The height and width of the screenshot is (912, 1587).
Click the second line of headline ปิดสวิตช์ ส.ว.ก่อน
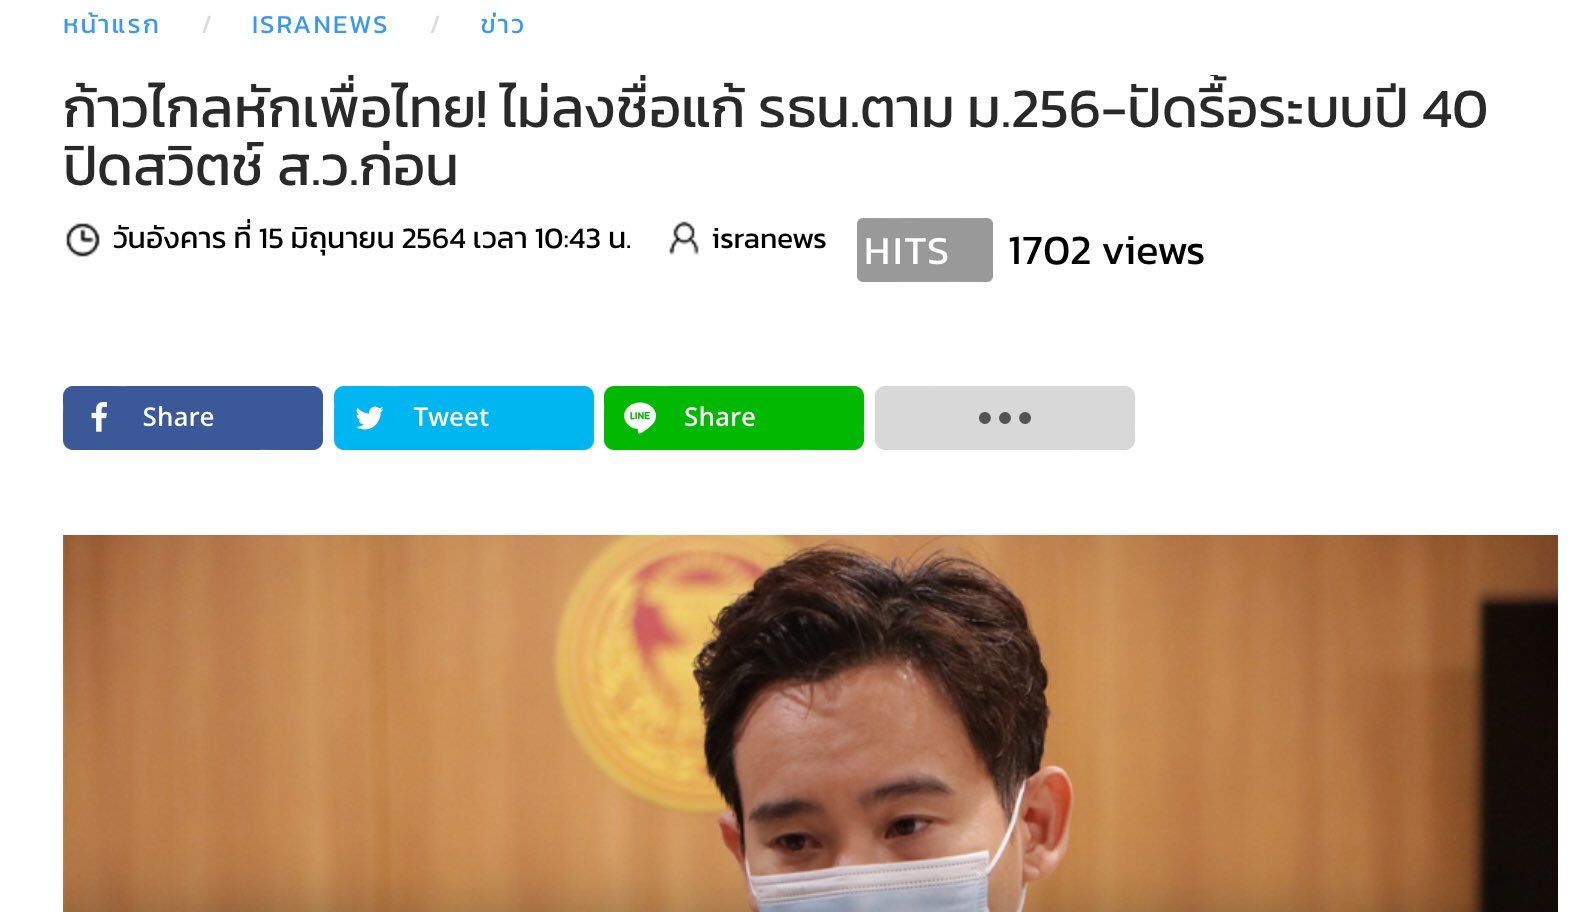click(x=261, y=168)
